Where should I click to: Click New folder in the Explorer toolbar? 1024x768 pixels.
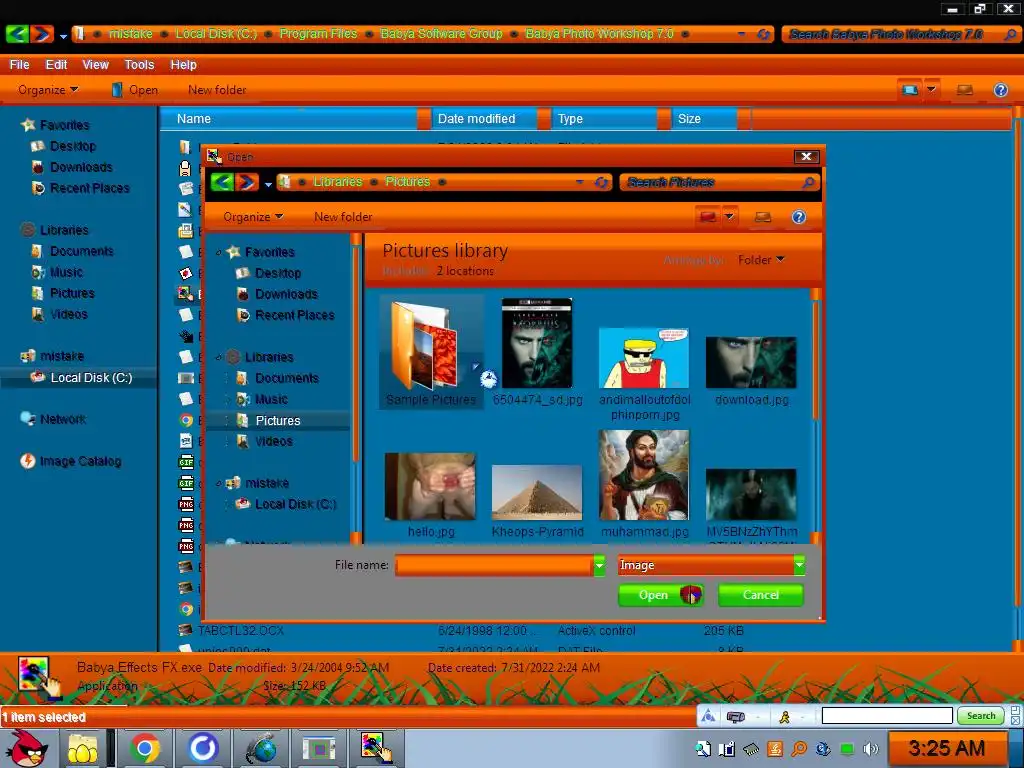click(x=217, y=90)
